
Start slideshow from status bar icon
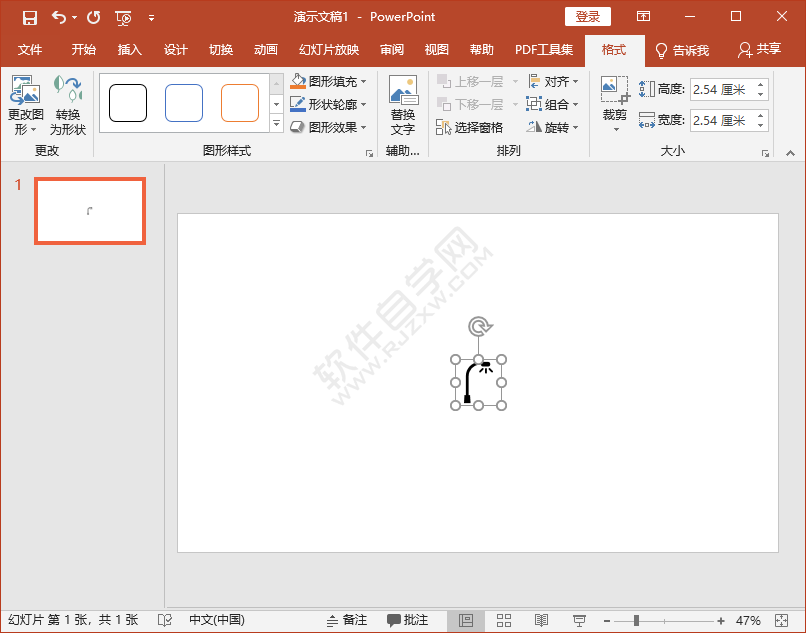coord(579,620)
